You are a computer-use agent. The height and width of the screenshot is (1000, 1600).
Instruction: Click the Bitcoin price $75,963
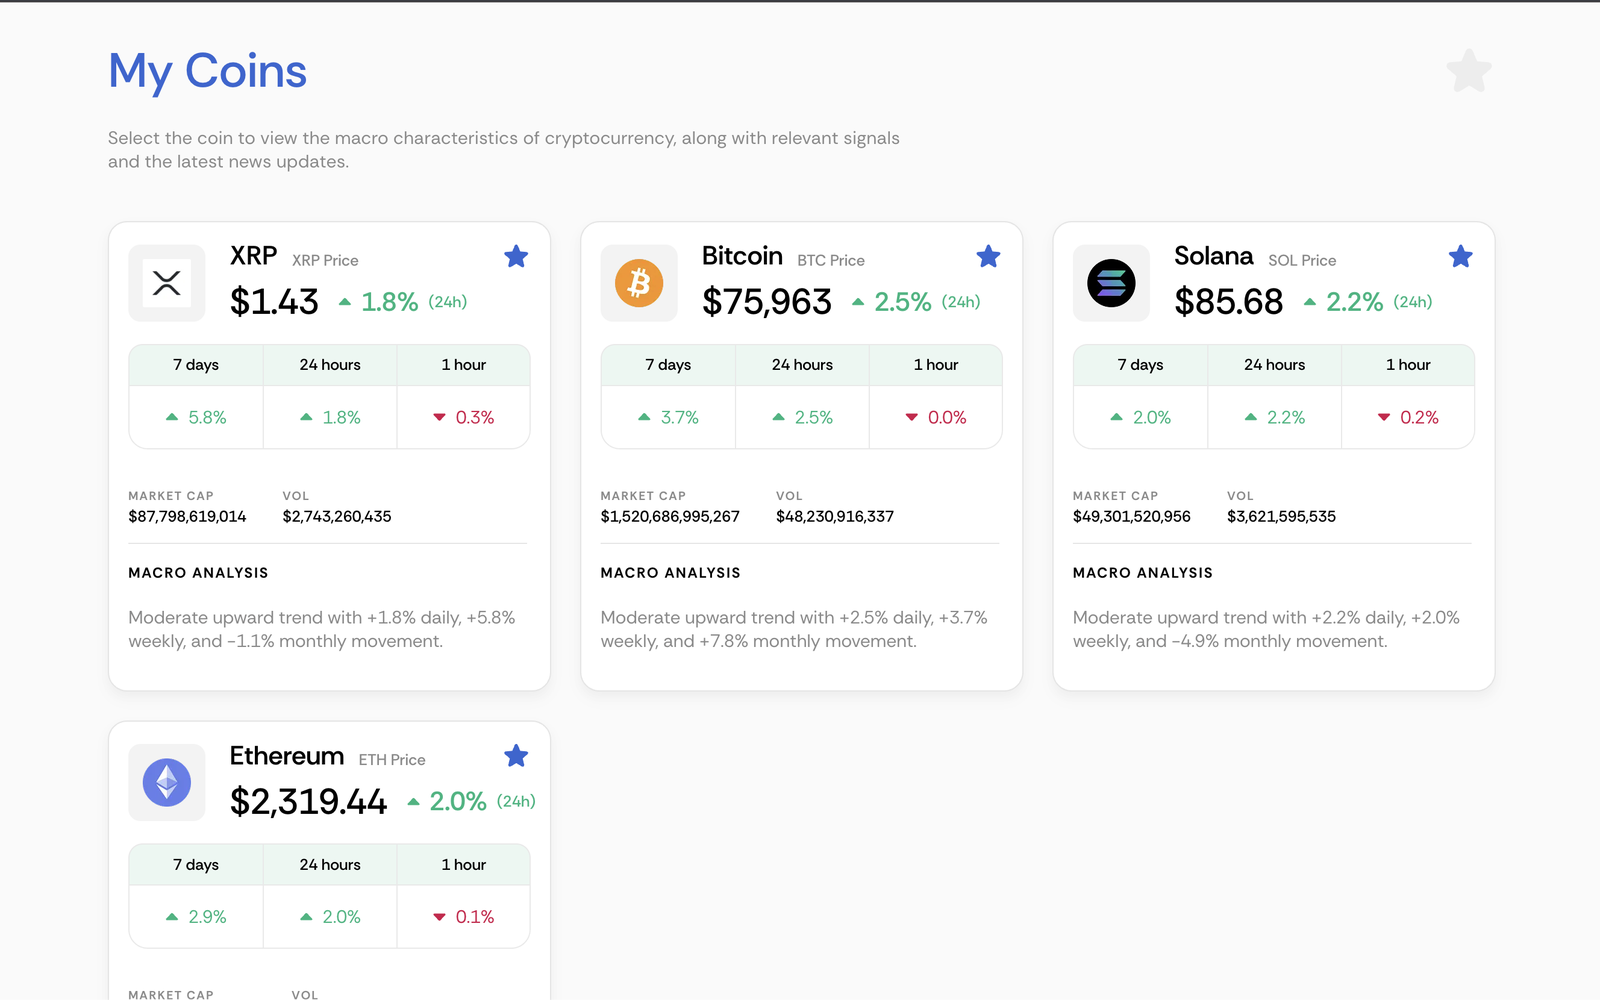pos(767,302)
